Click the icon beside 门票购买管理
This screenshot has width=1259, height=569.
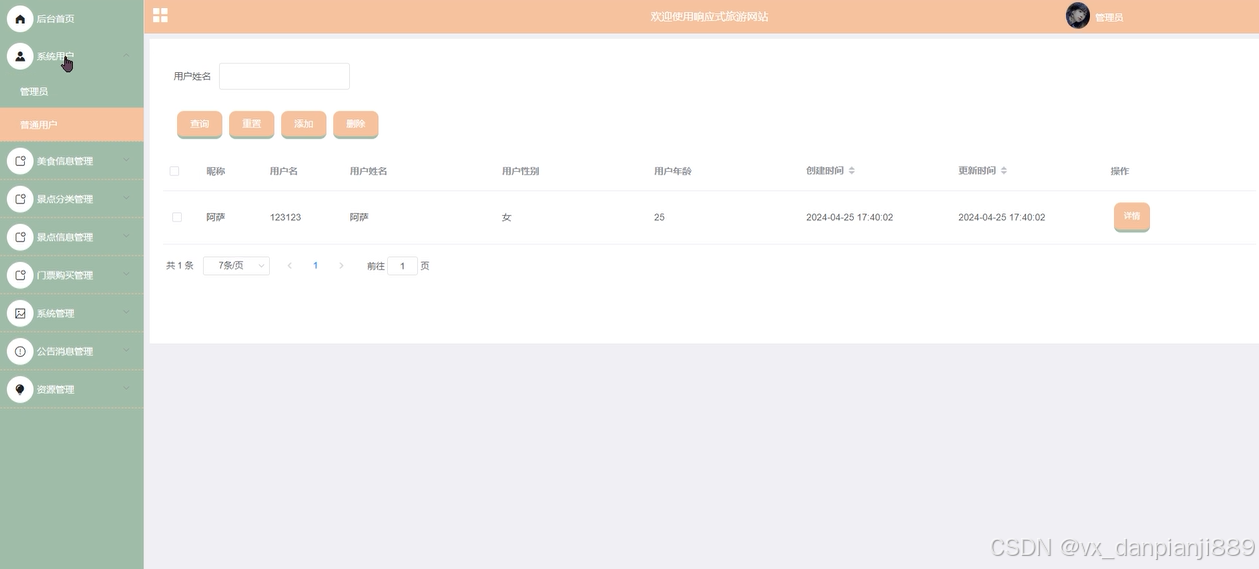[x=20, y=275]
